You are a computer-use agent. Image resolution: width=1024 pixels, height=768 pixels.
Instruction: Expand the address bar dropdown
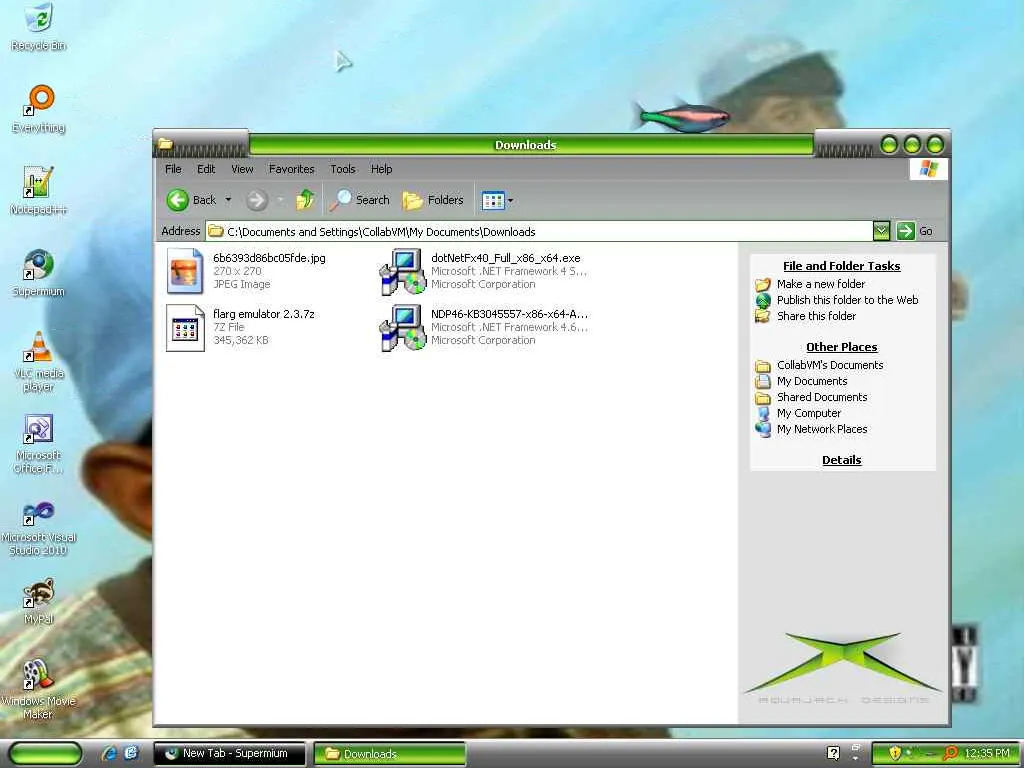point(881,231)
